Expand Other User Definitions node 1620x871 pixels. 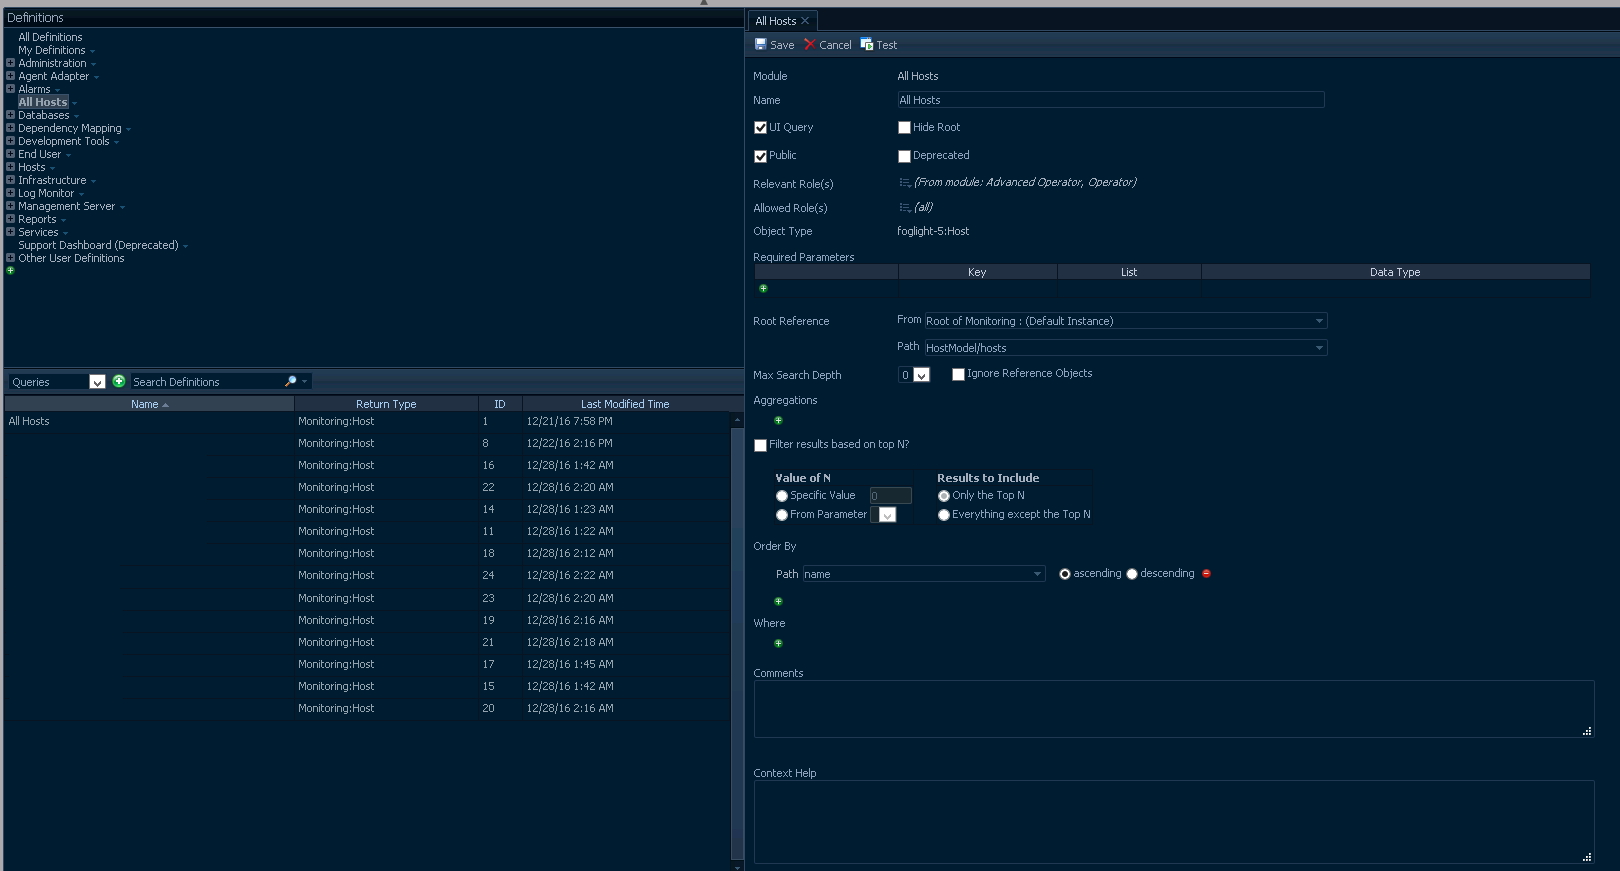[10, 257]
